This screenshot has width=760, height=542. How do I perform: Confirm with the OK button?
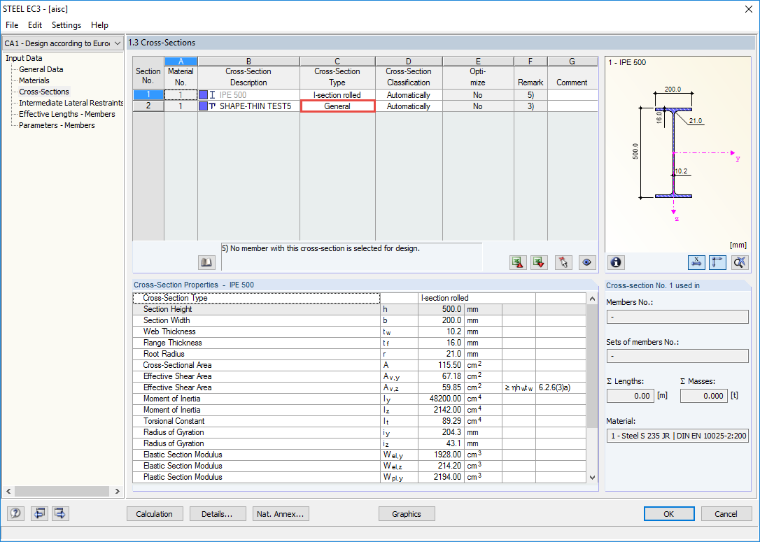[x=669, y=514]
